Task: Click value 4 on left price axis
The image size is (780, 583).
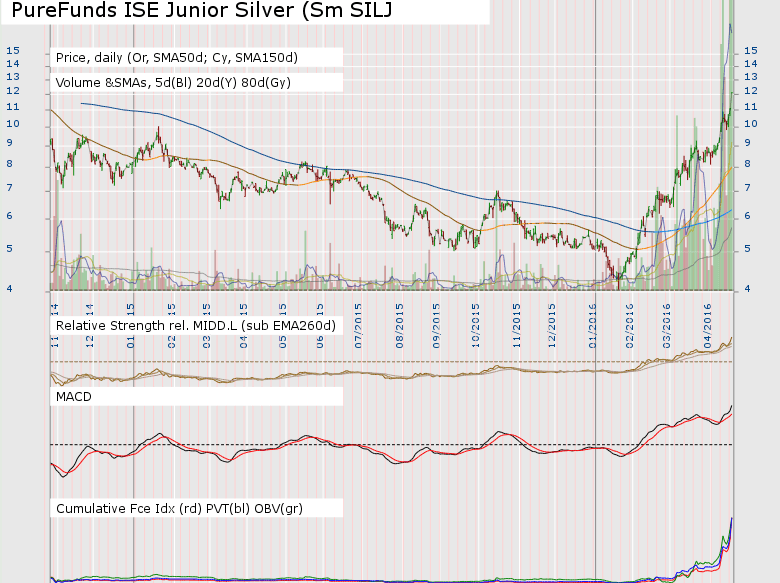Action: [x=9, y=289]
